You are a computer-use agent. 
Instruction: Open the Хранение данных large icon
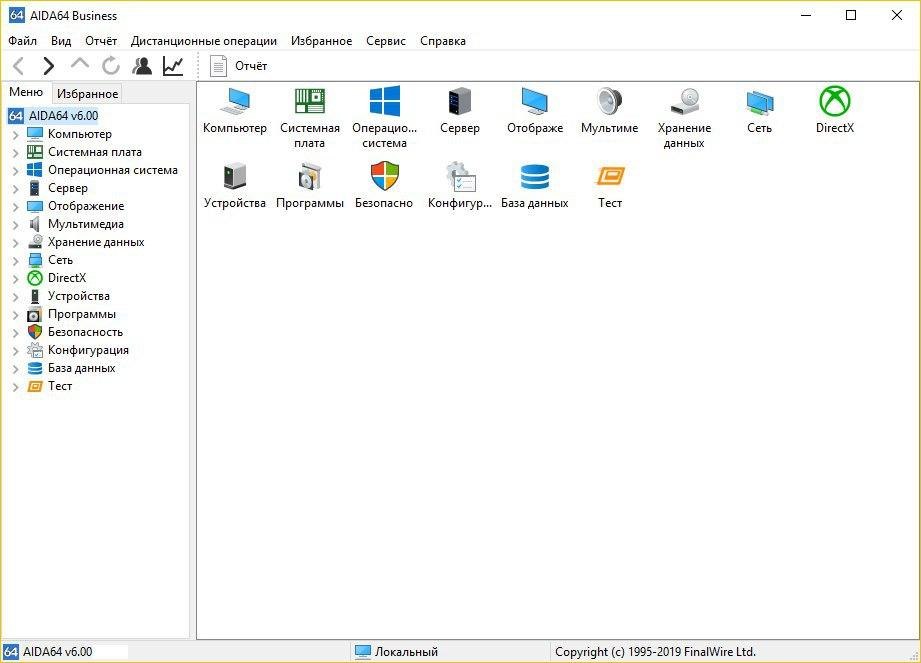point(684,101)
